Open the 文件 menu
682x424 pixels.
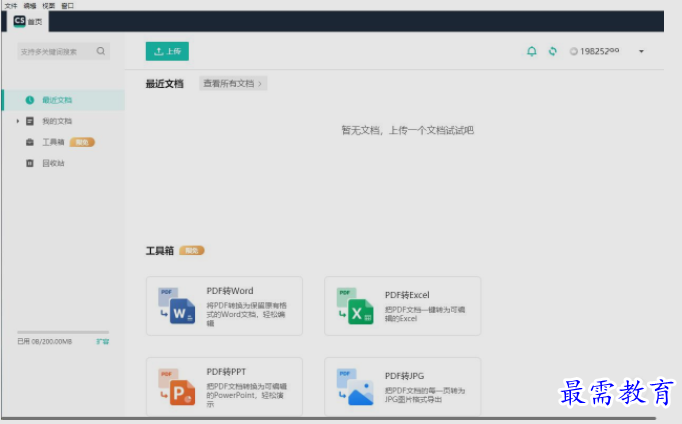(x=11, y=5)
